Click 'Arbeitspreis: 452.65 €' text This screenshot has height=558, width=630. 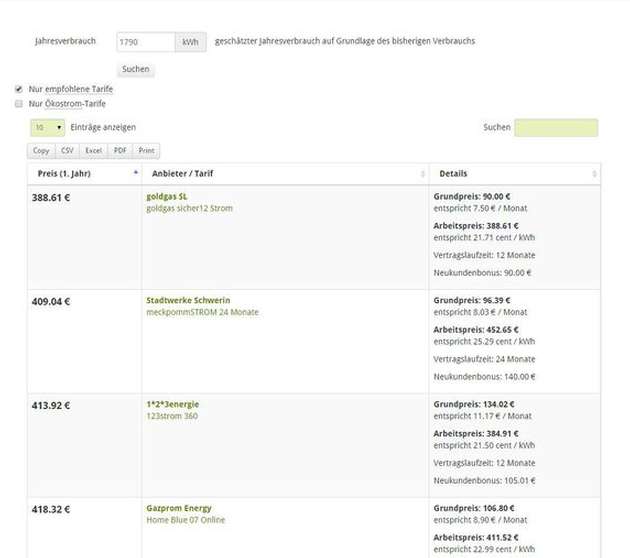click(476, 330)
